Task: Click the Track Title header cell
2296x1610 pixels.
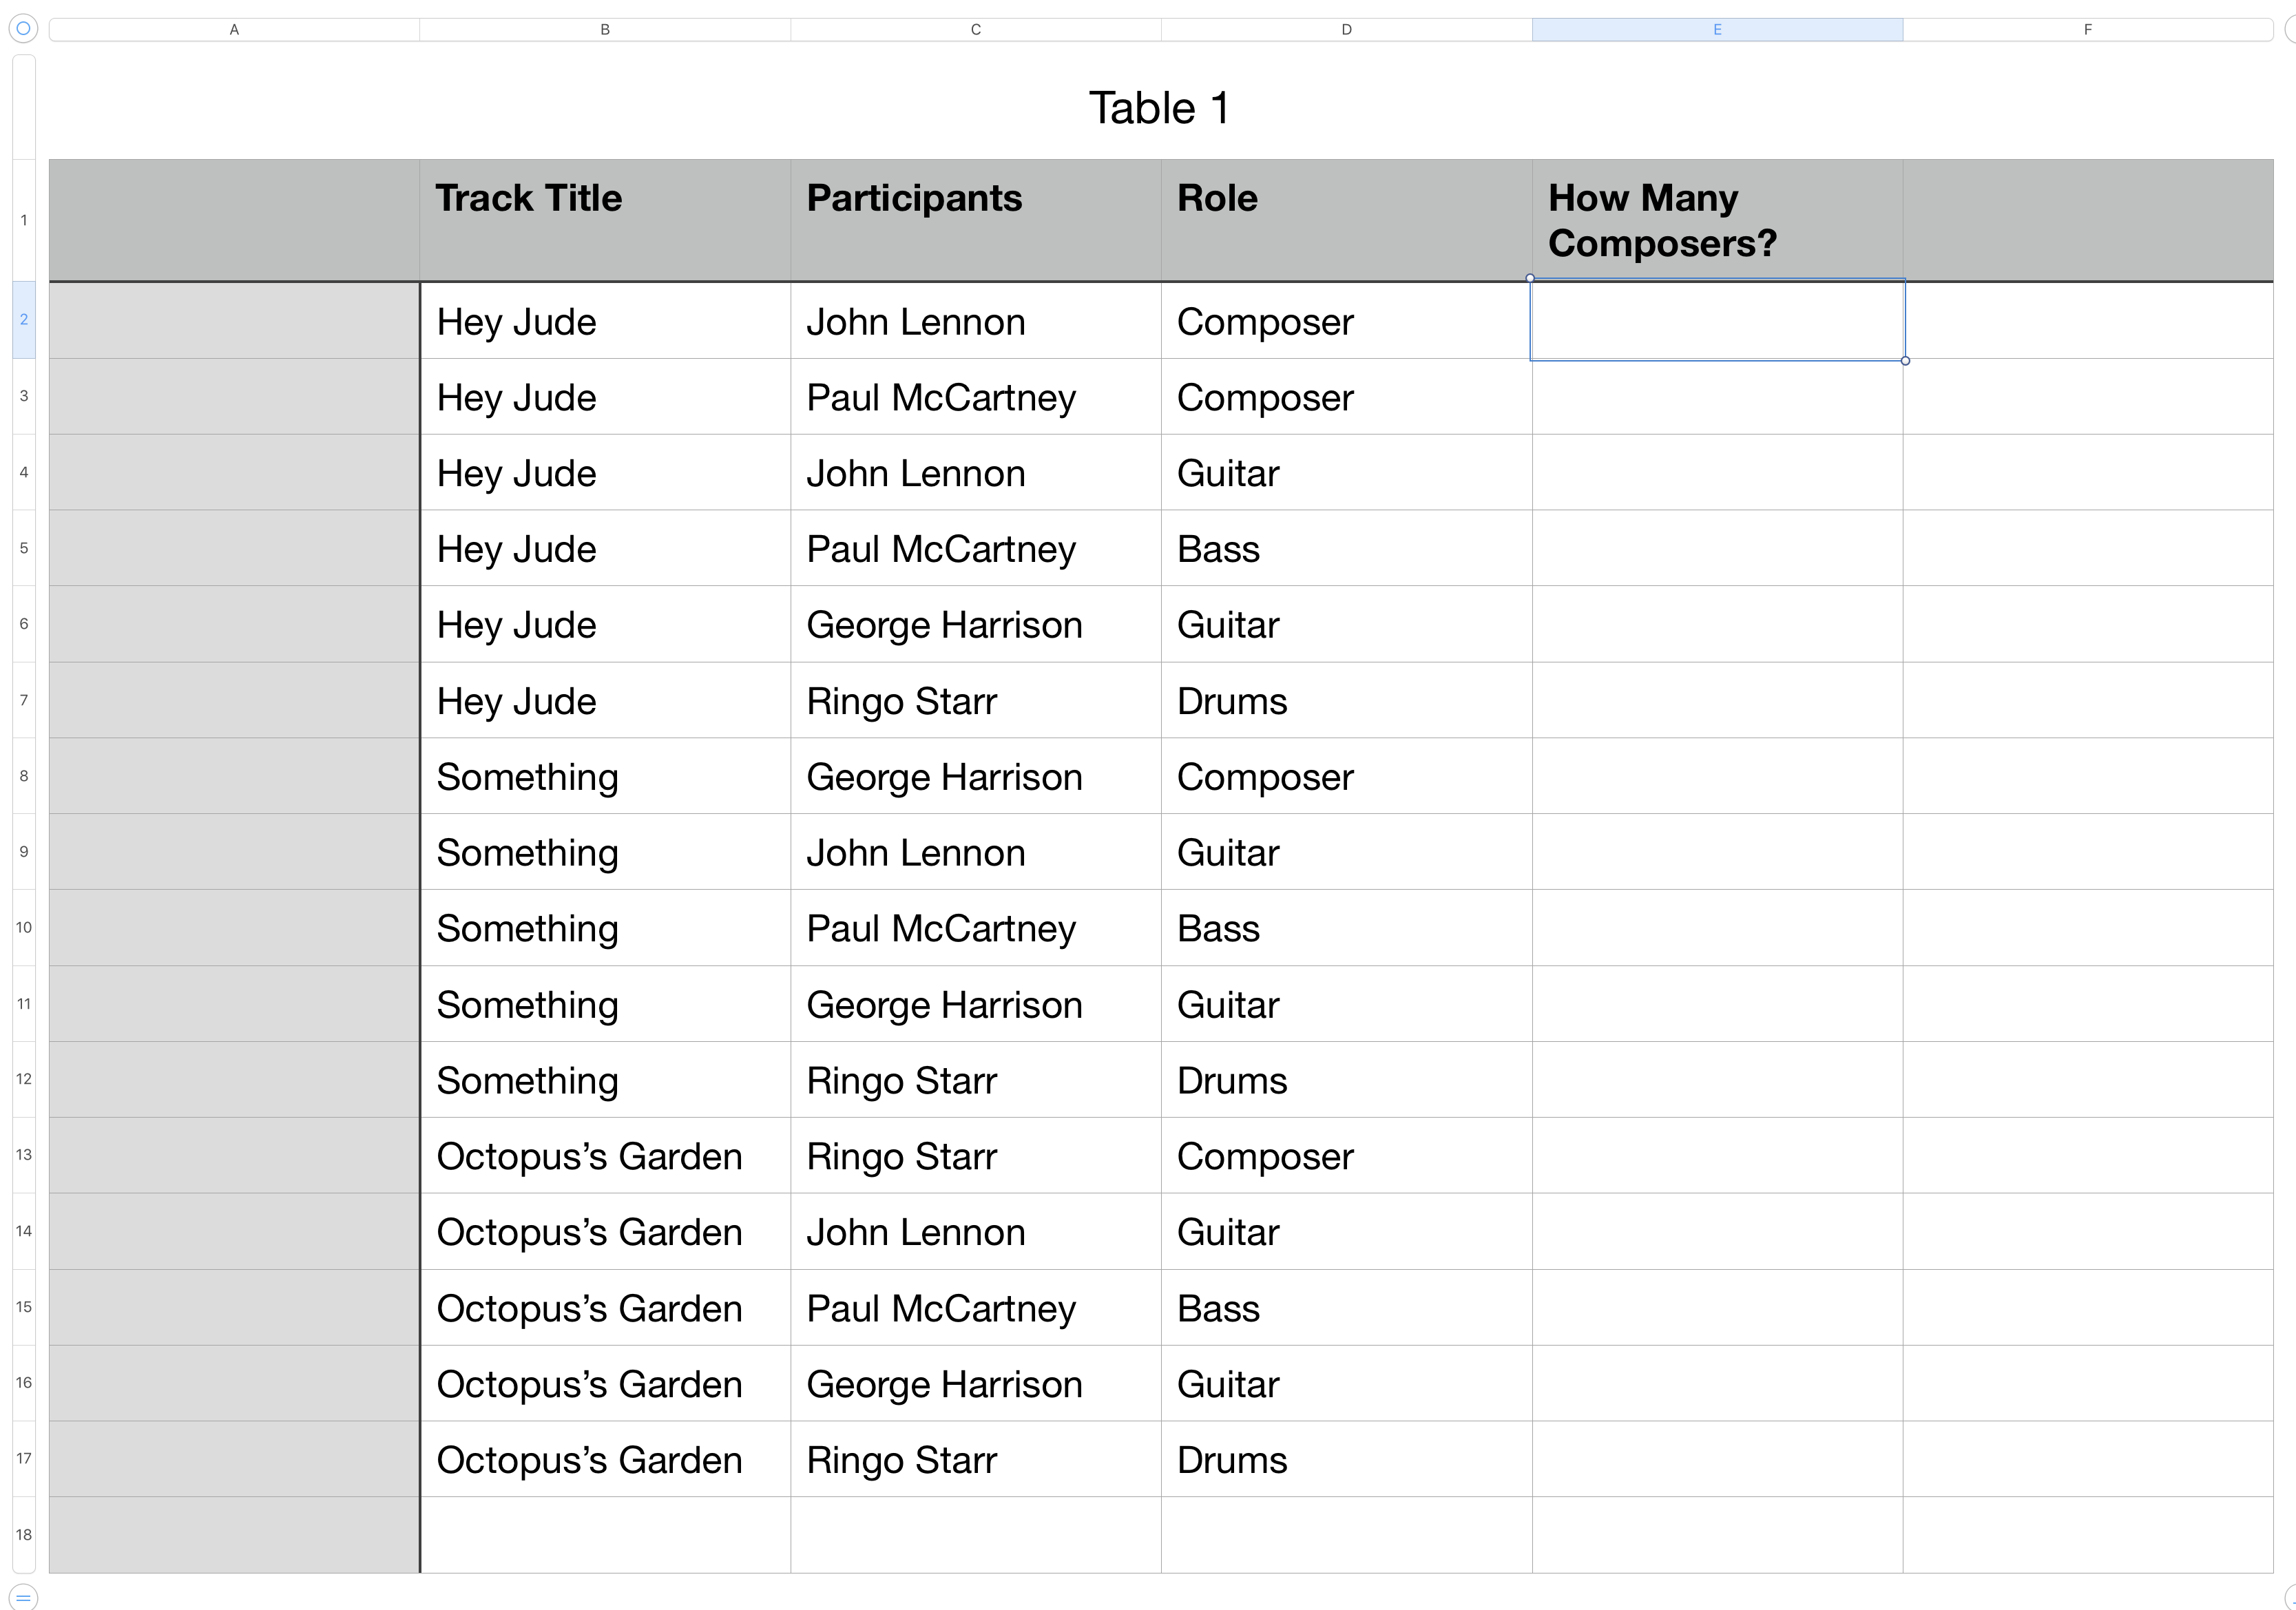Action: tap(604, 220)
